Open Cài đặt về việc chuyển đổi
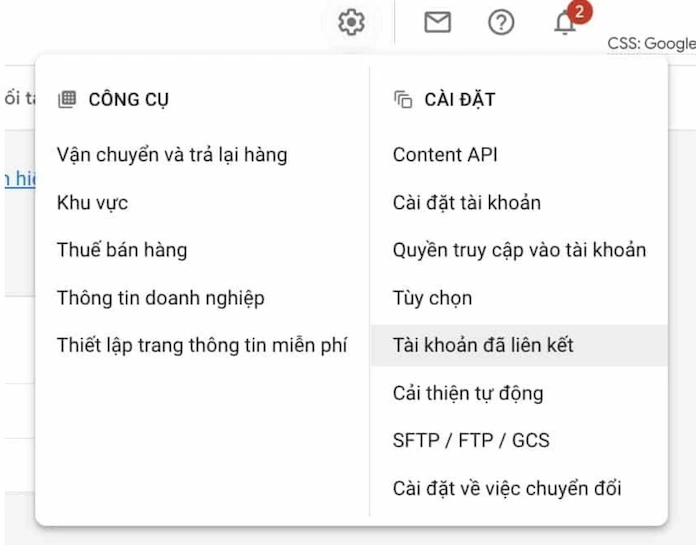The width and height of the screenshot is (700, 545). click(x=507, y=489)
